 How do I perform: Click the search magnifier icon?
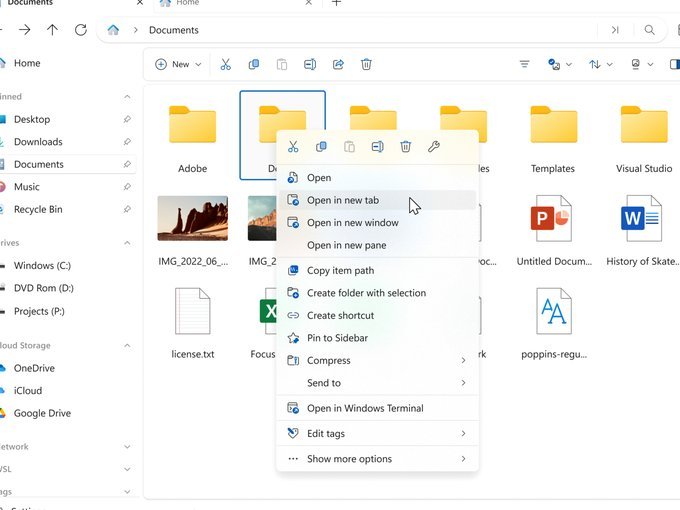pyautogui.click(x=649, y=30)
